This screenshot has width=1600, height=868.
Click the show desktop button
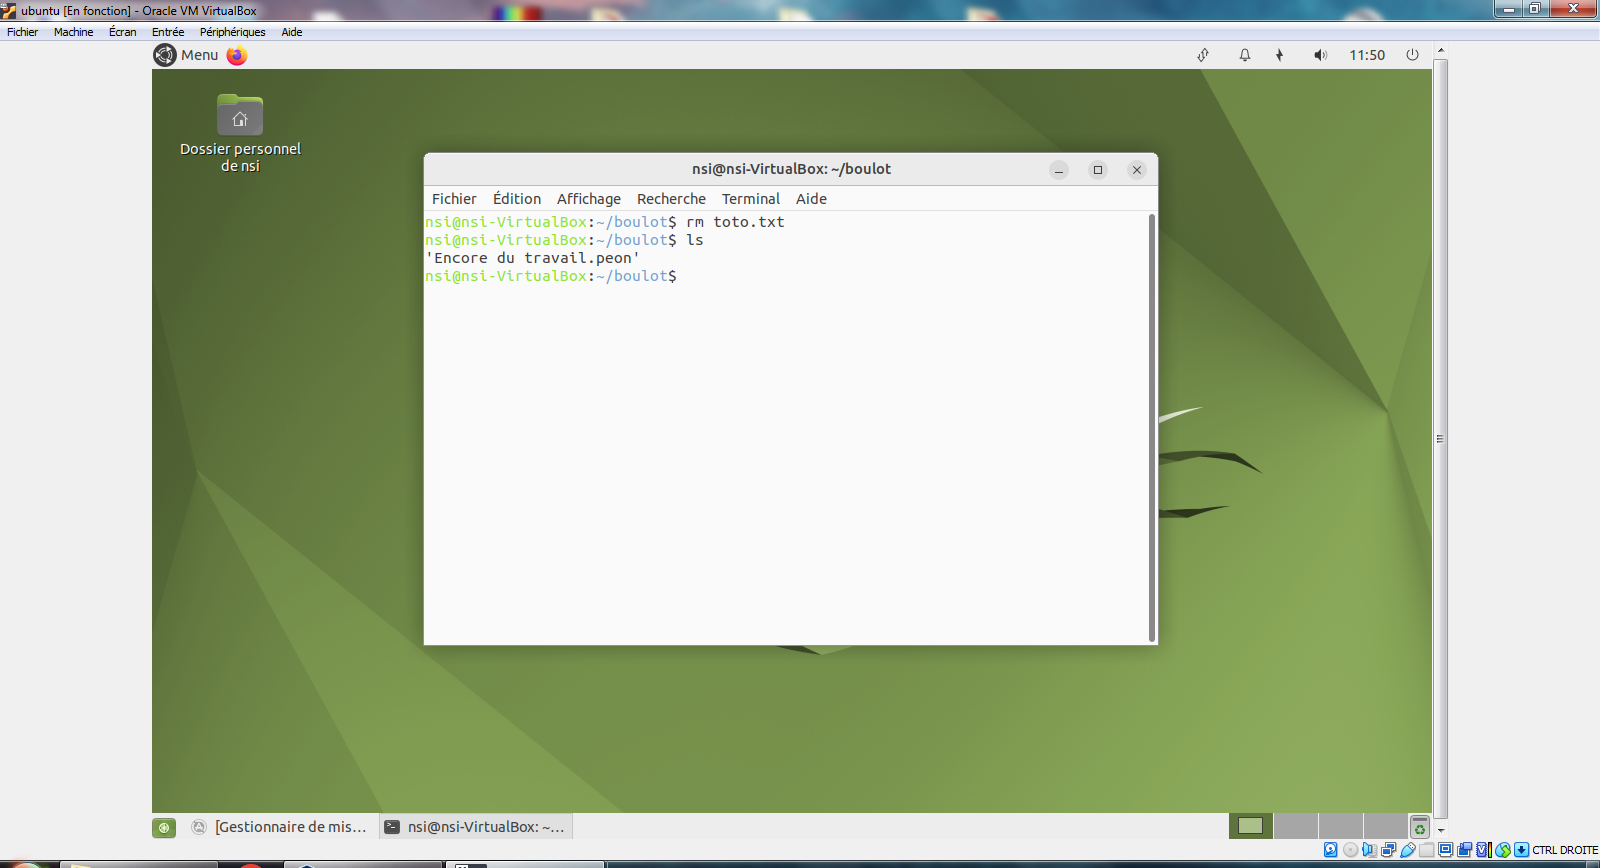pos(164,827)
